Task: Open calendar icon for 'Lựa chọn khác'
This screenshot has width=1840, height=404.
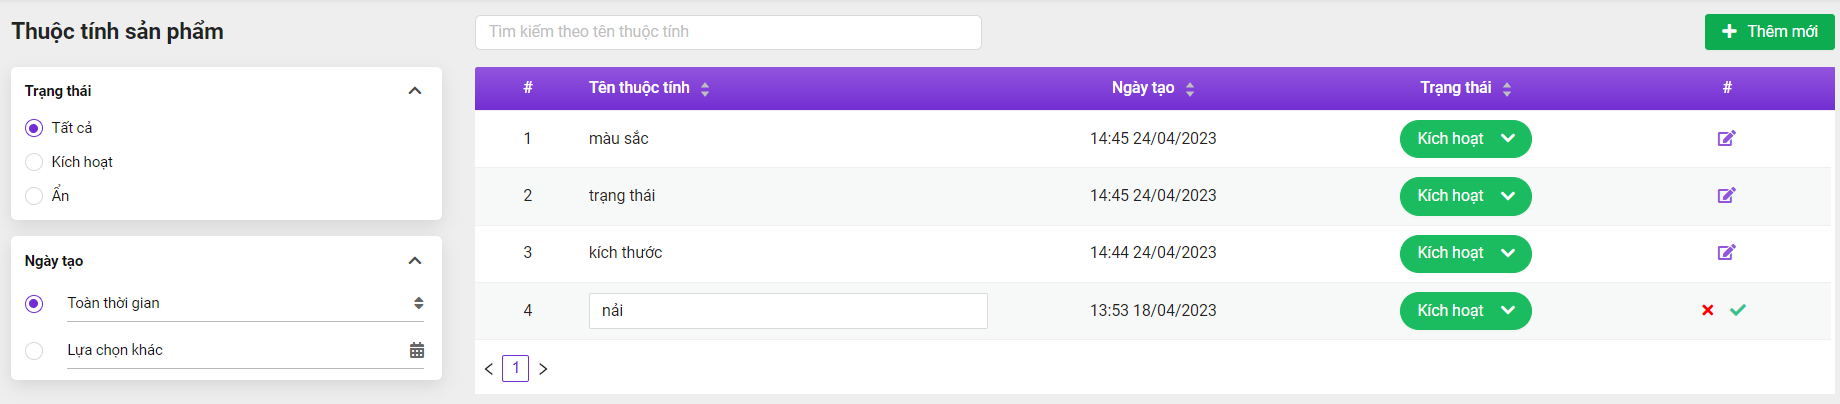Action: click(417, 350)
